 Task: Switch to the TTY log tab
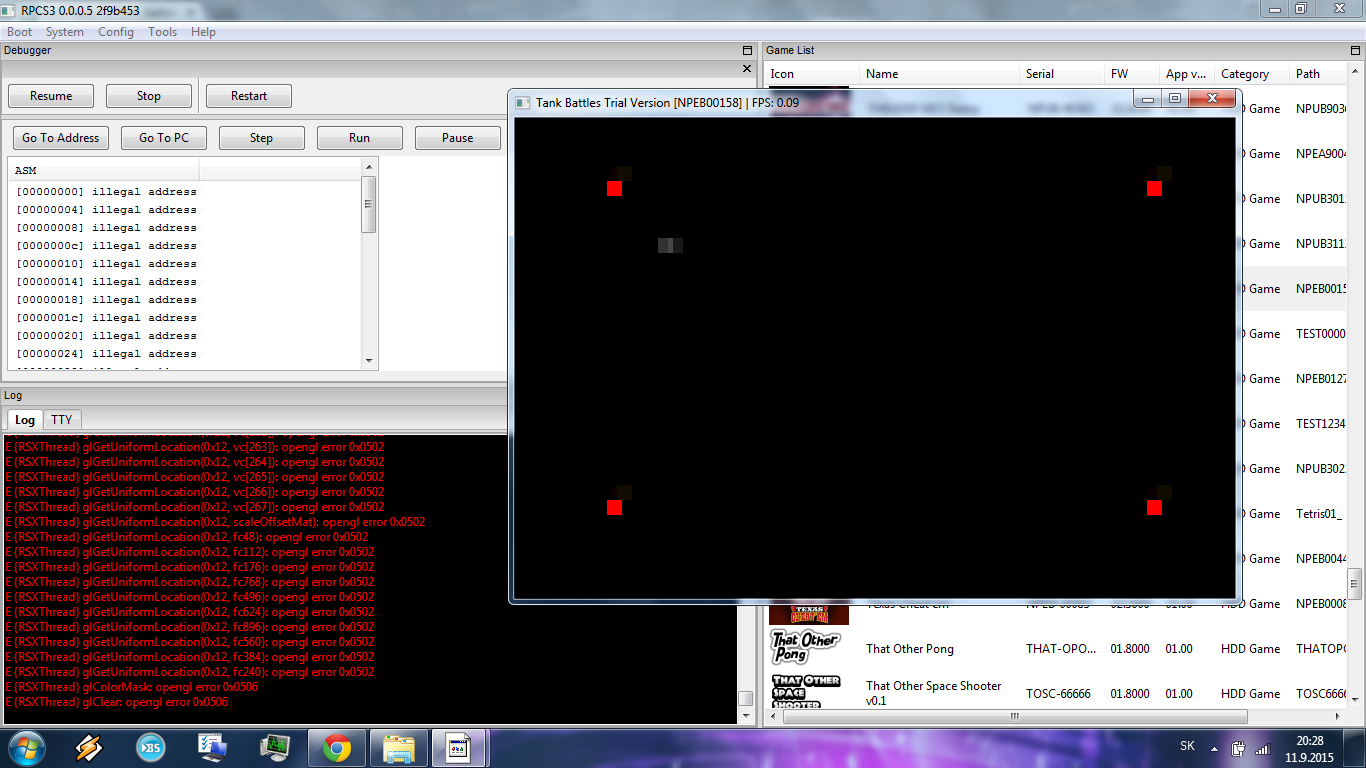62,420
